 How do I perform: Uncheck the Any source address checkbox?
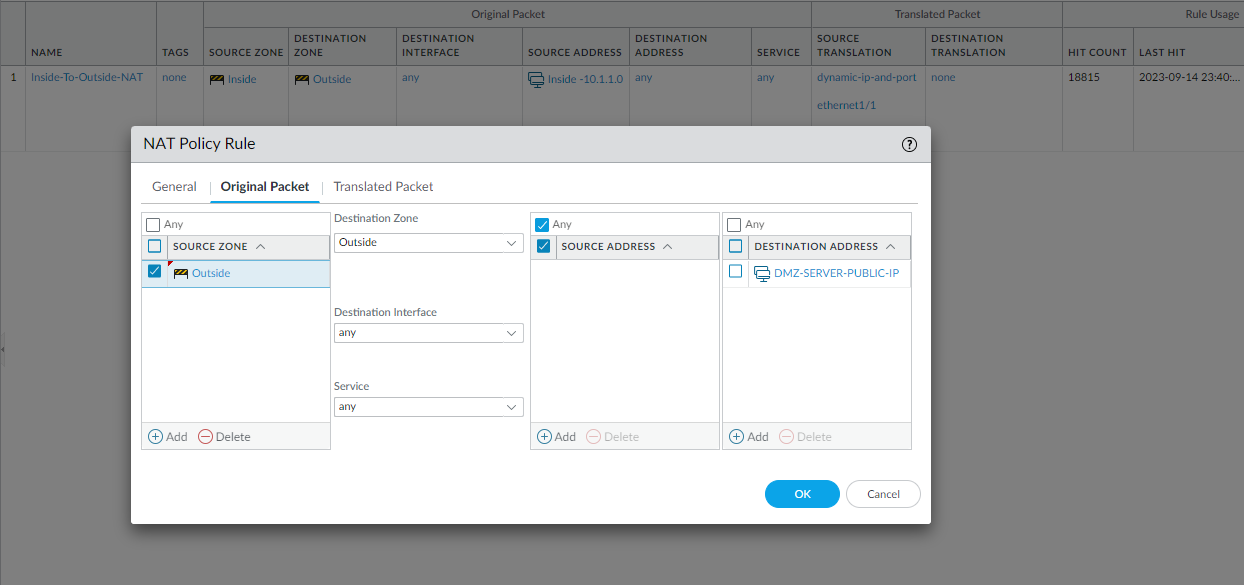[x=542, y=225]
